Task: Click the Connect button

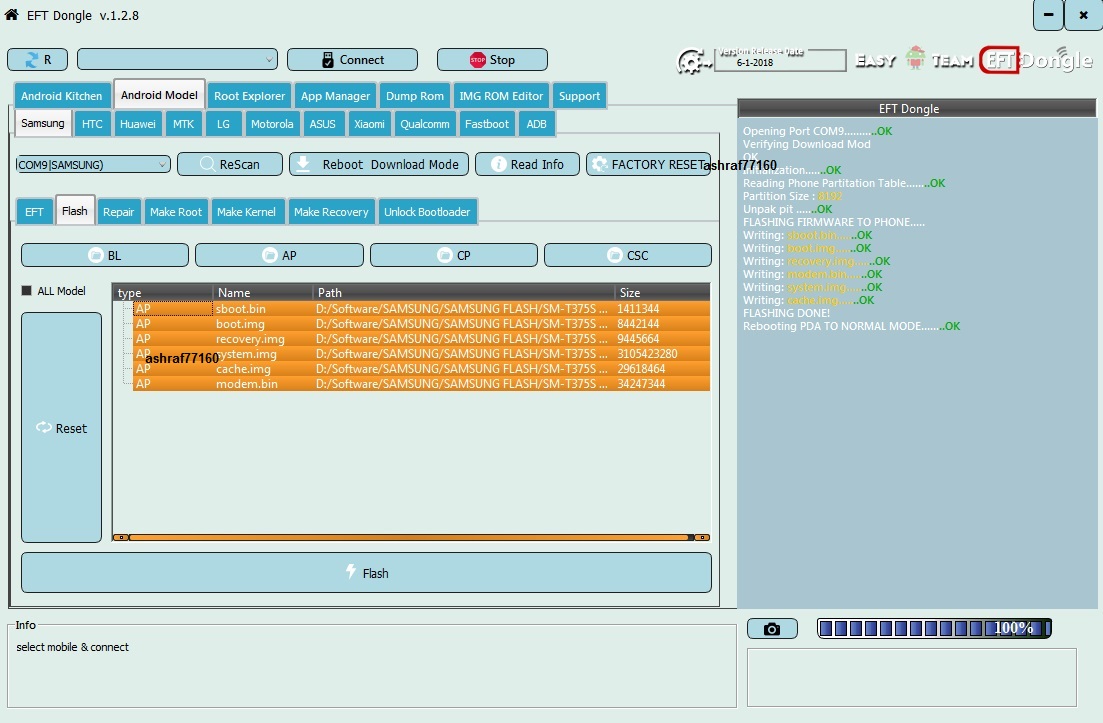Action: point(352,60)
